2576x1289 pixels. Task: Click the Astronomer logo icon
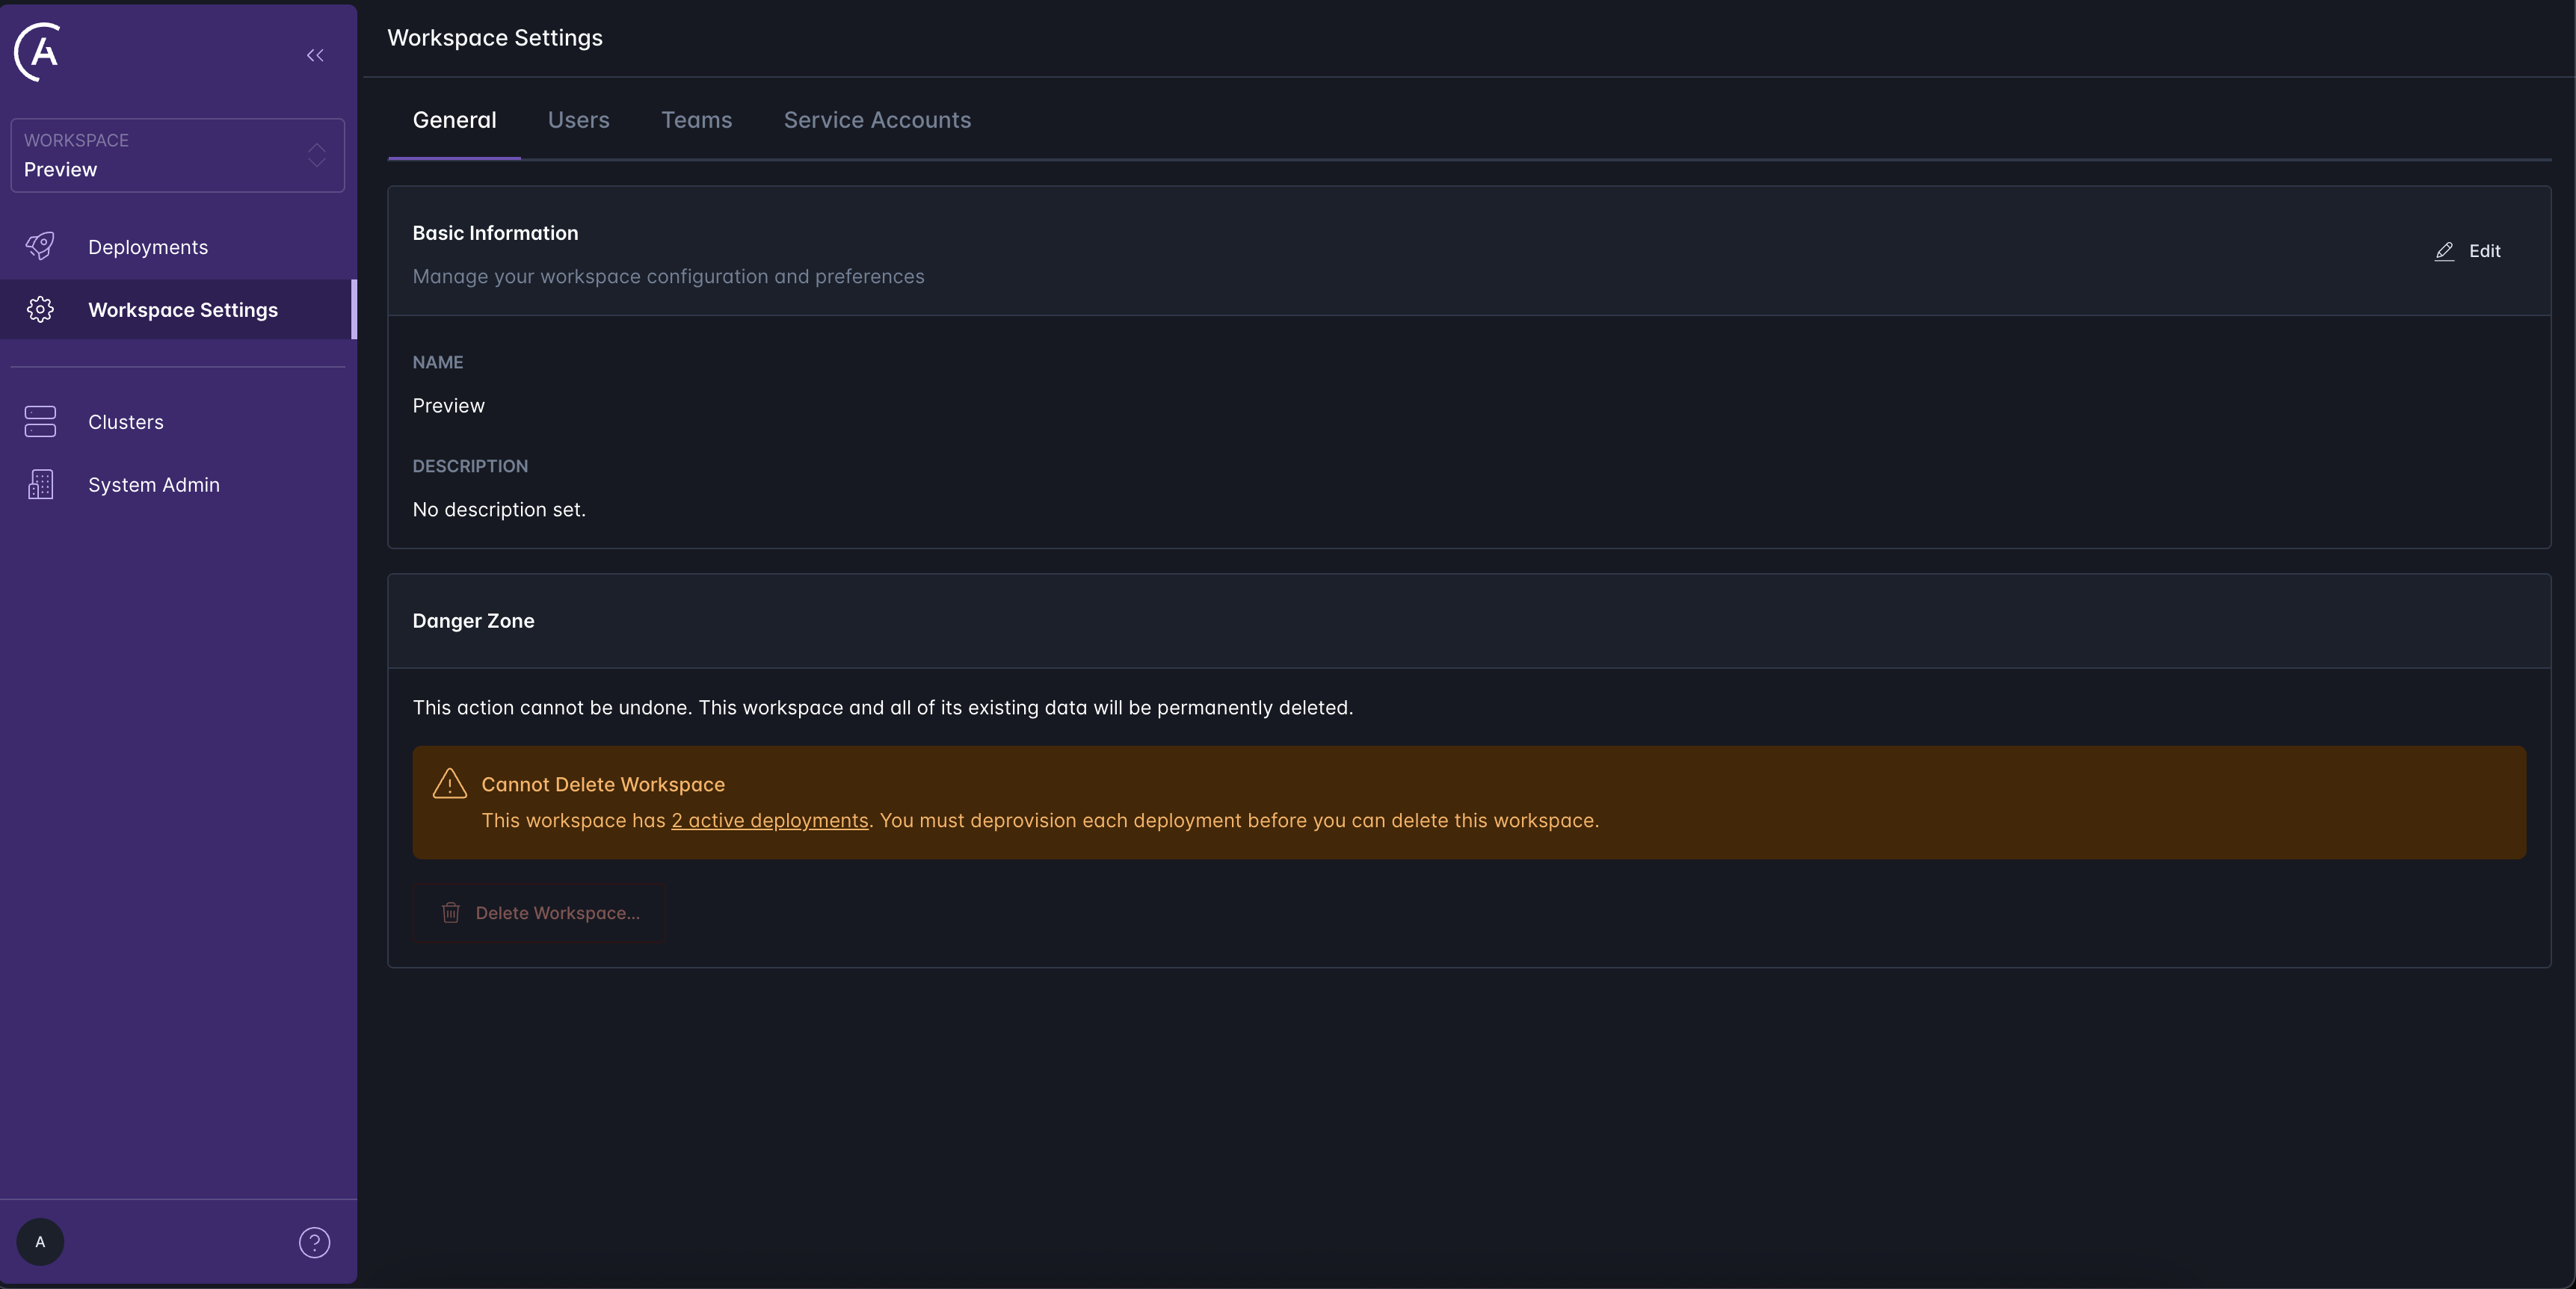point(38,52)
